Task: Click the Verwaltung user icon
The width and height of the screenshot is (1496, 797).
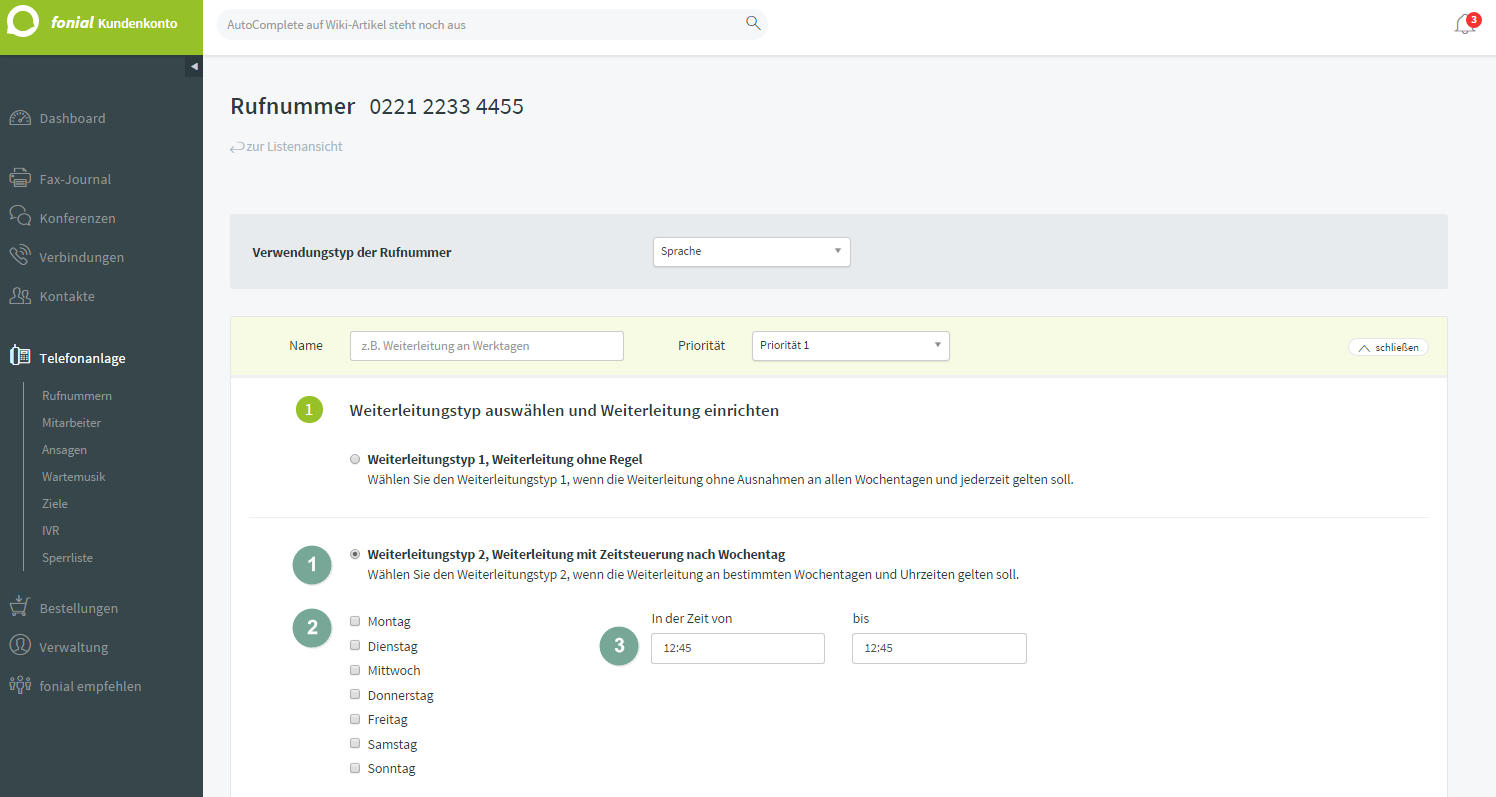Action: coord(20,646)
